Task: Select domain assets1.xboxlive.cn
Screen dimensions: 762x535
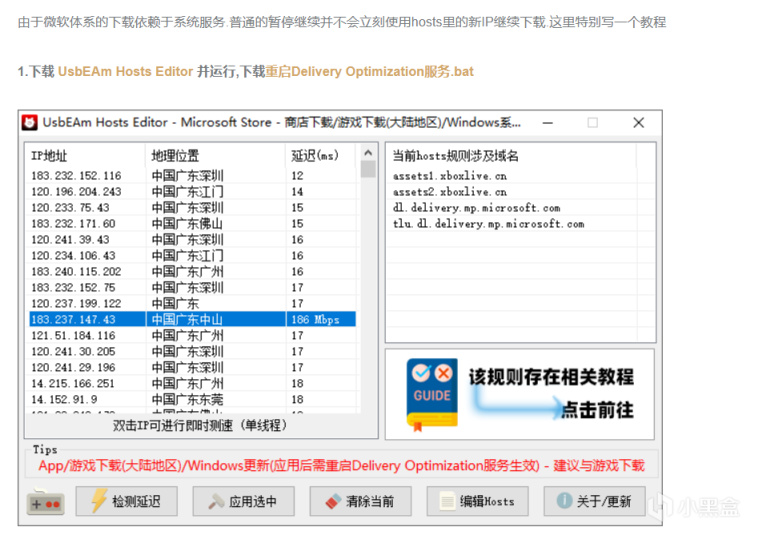Action: pyautogui.click(x=450, y=175)
